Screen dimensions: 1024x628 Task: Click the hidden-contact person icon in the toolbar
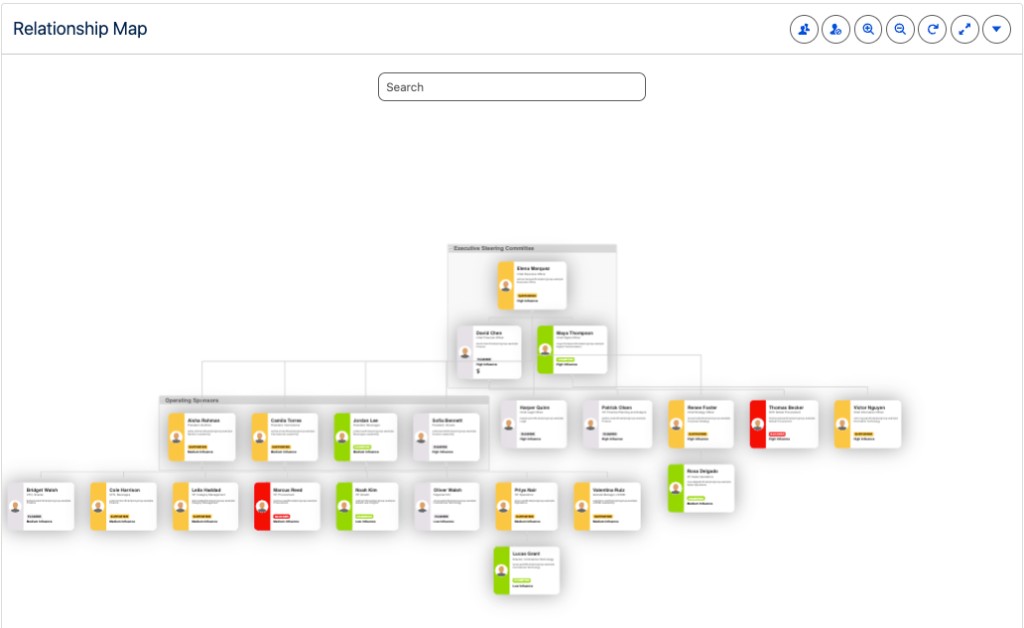click(836, 29)
